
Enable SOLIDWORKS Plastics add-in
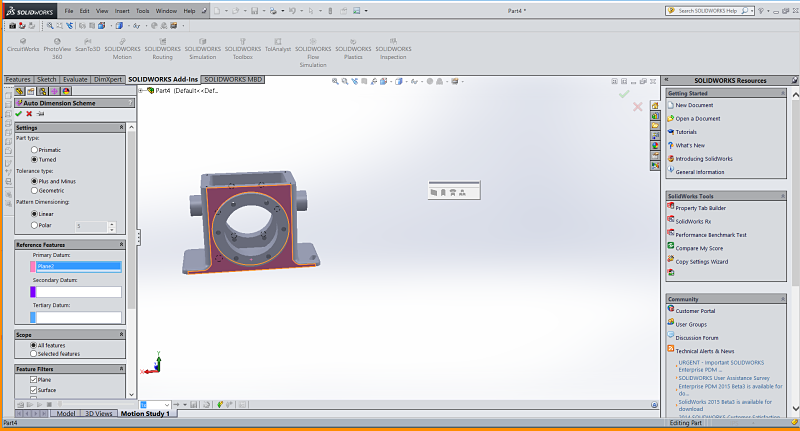point(353,48)
